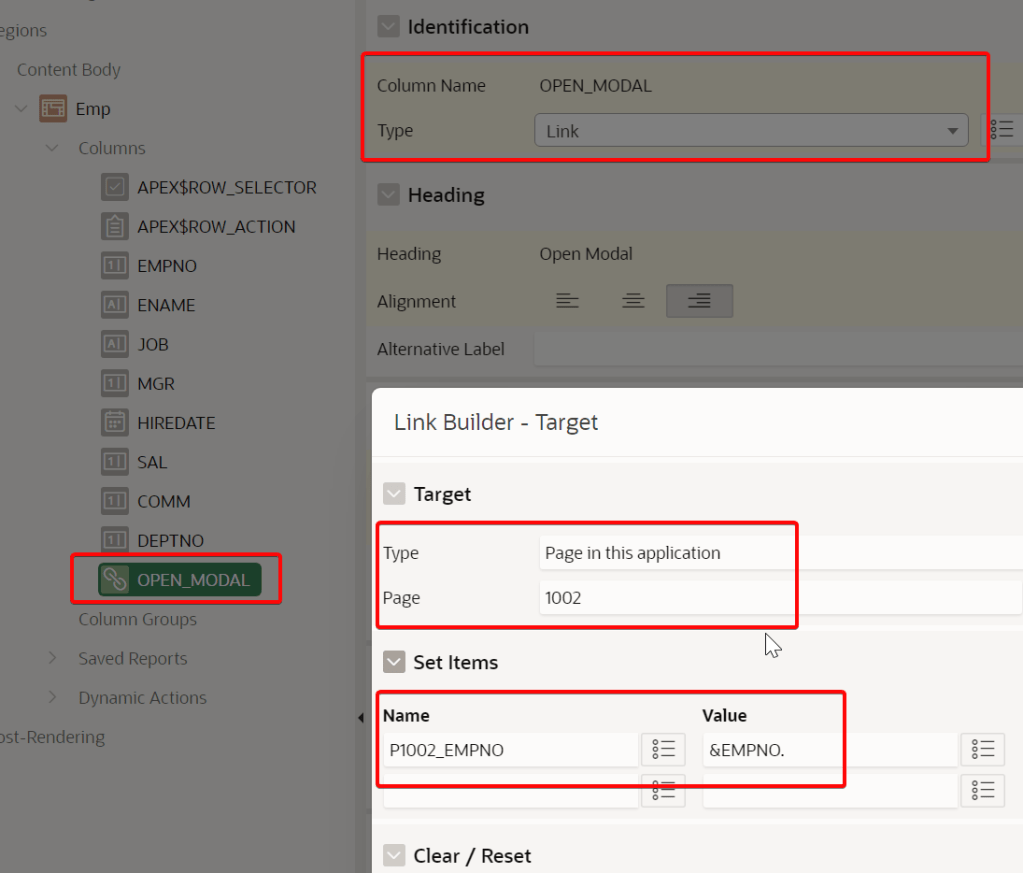Viewport: 1023px width, 873px height.
Task: Set heading alignment to right
Action: 699,301
